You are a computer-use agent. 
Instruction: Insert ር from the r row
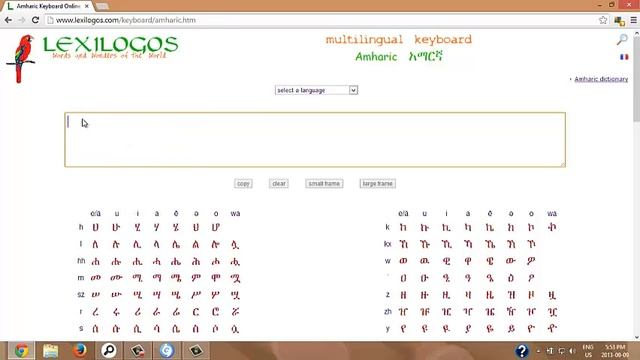coord(196,312)
